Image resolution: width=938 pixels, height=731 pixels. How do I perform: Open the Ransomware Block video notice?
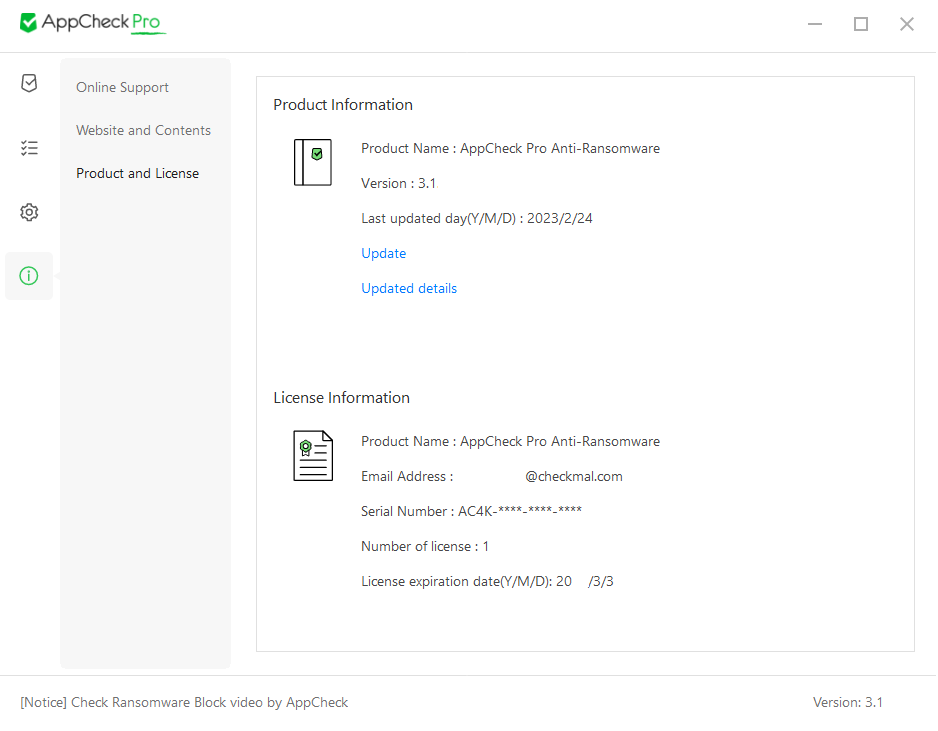tap(184, 702)
